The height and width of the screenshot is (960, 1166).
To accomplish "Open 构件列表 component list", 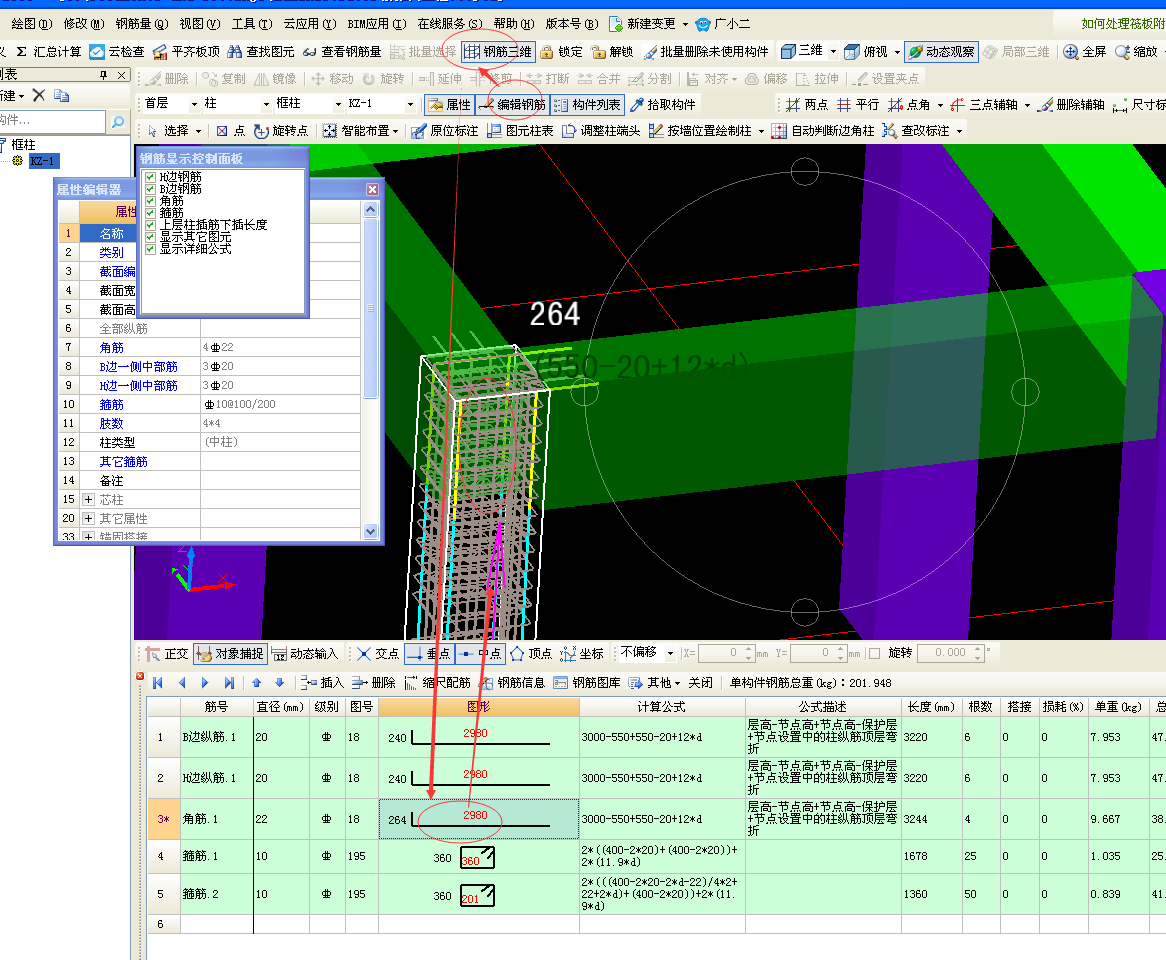I will pyautogui.click(x=587, y=104).
